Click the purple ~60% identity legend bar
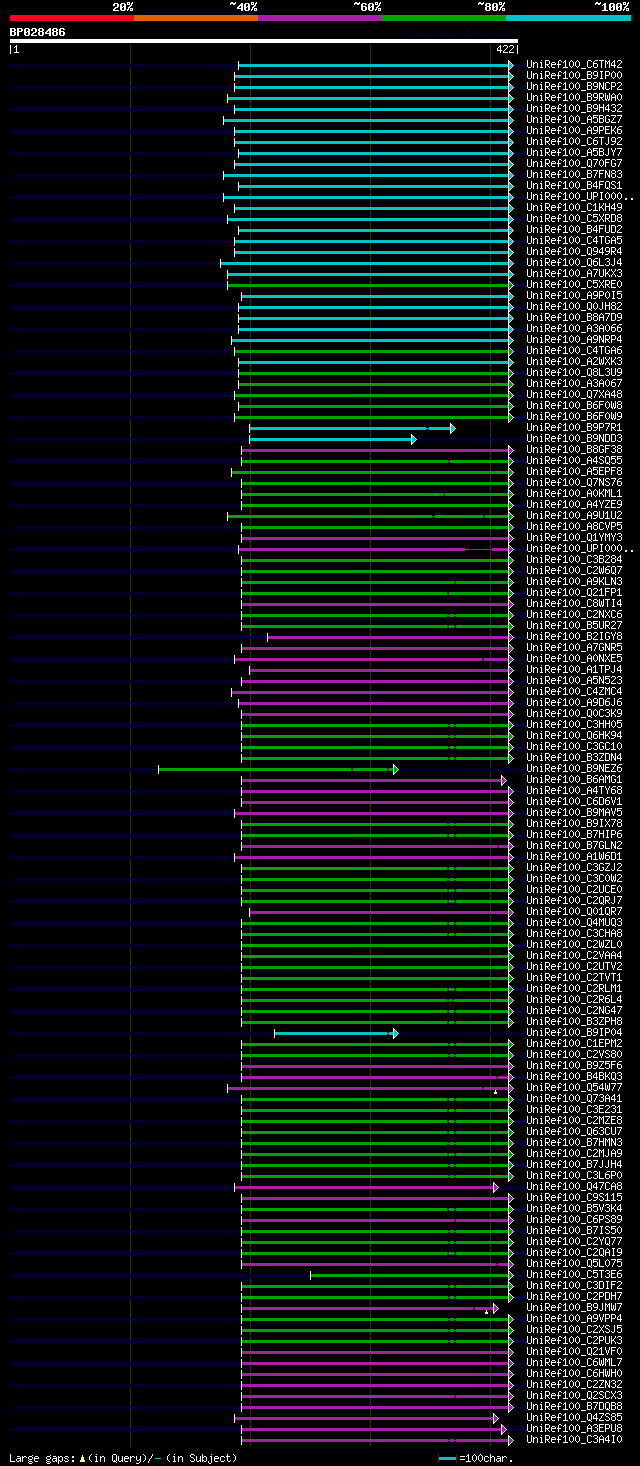This screenshot has width=640, height=1466. (319, 18)
